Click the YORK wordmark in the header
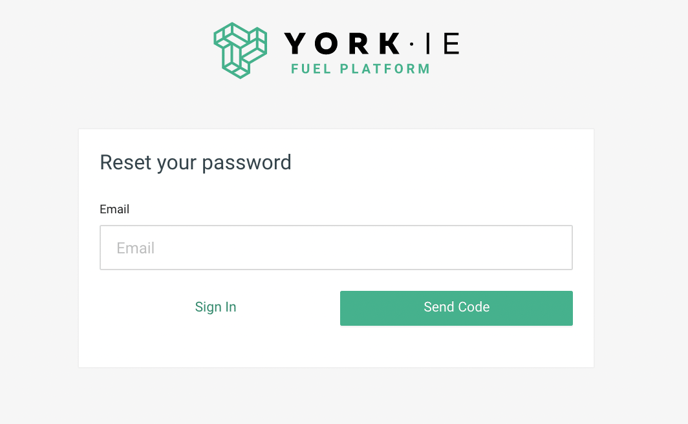 342,43
